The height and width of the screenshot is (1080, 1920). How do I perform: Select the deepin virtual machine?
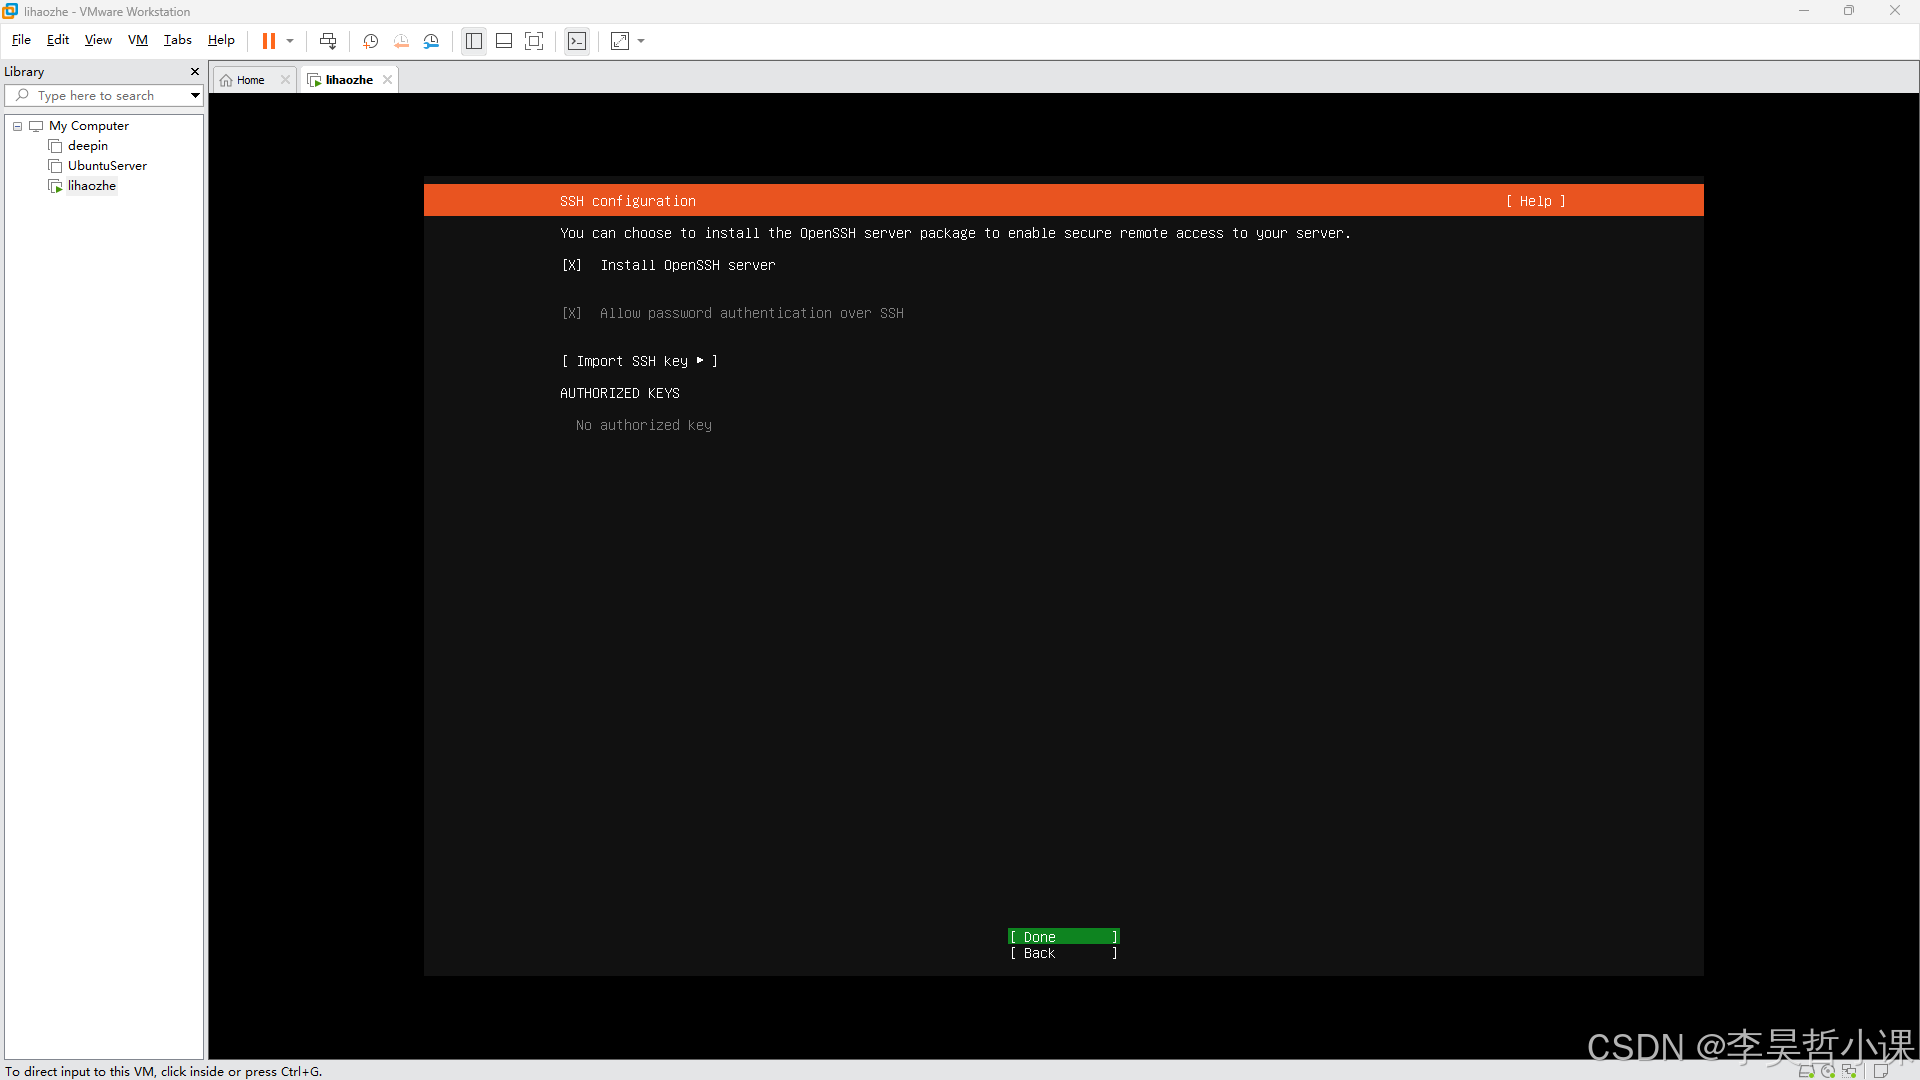point(87,146)
